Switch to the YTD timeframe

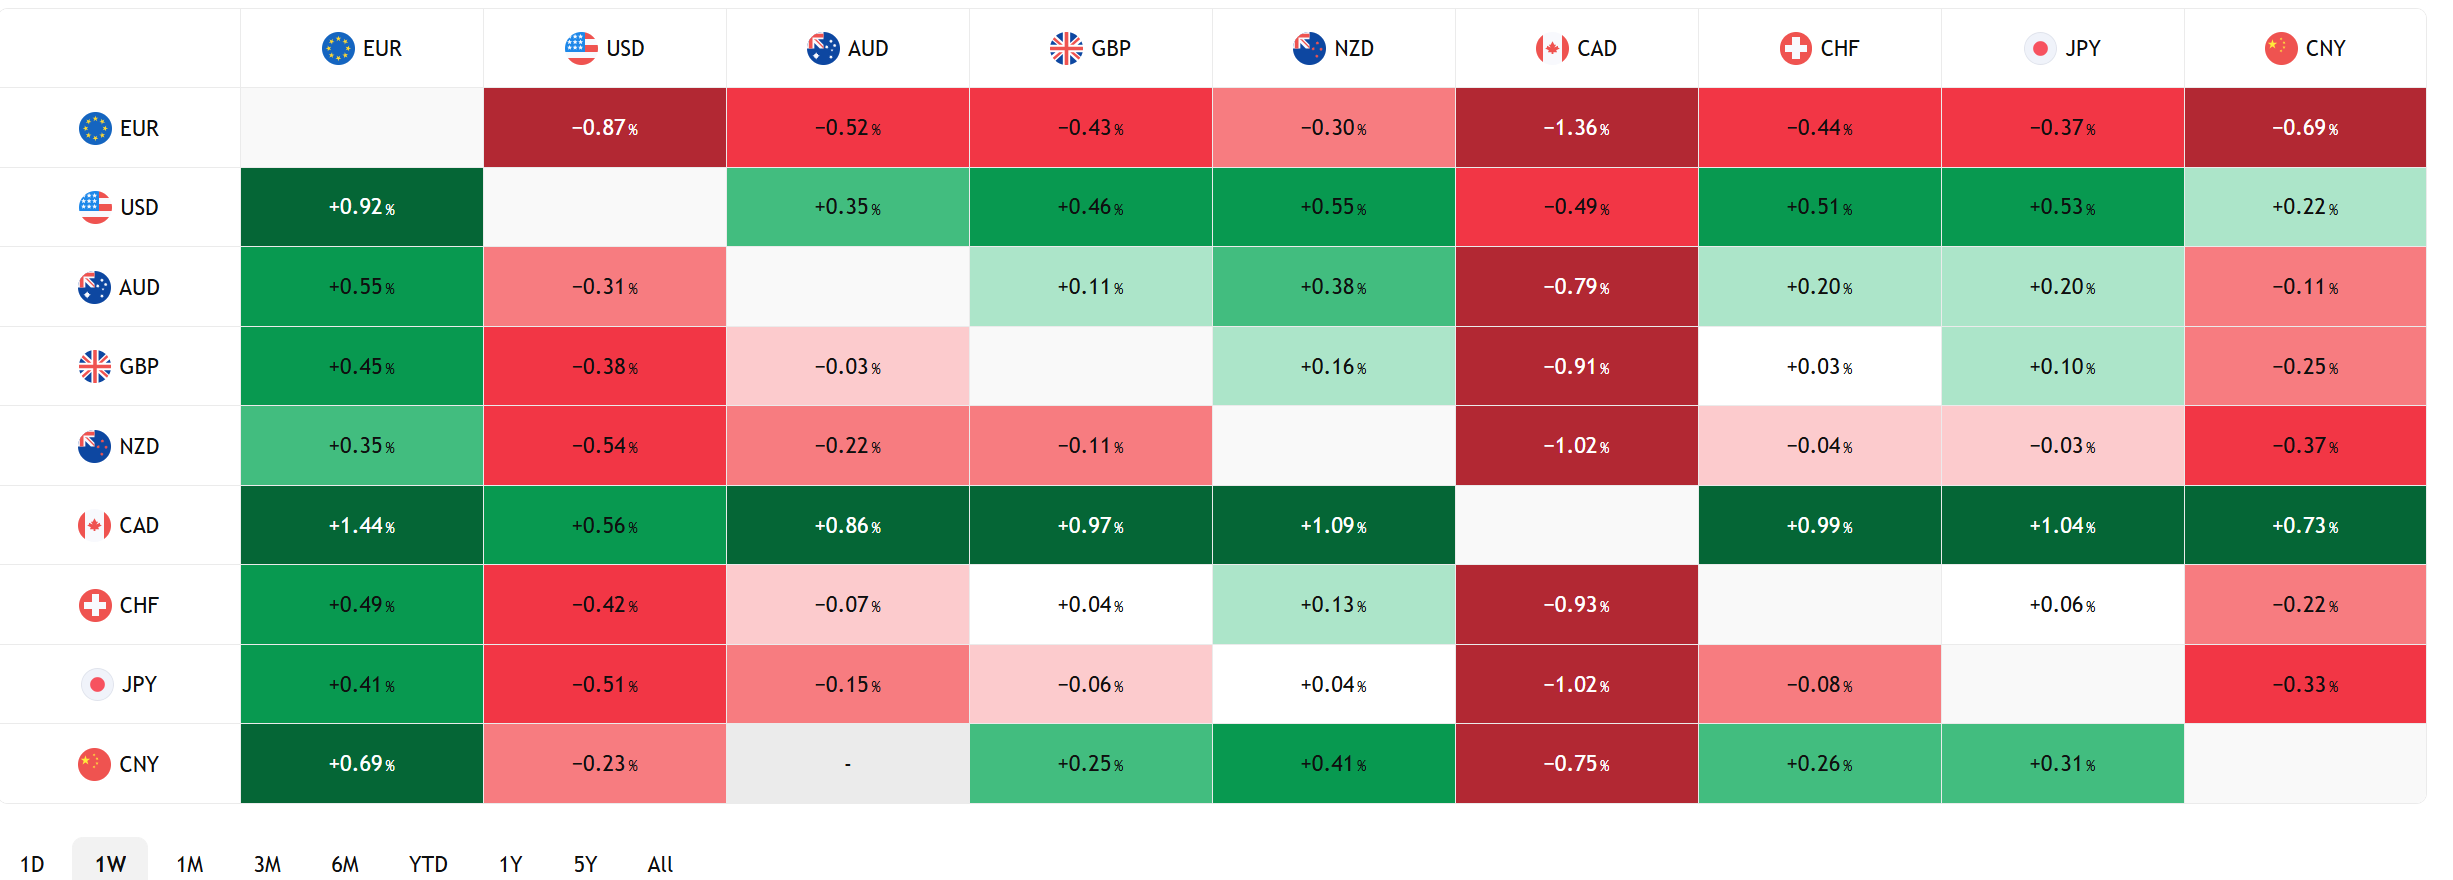click(428, 864)
